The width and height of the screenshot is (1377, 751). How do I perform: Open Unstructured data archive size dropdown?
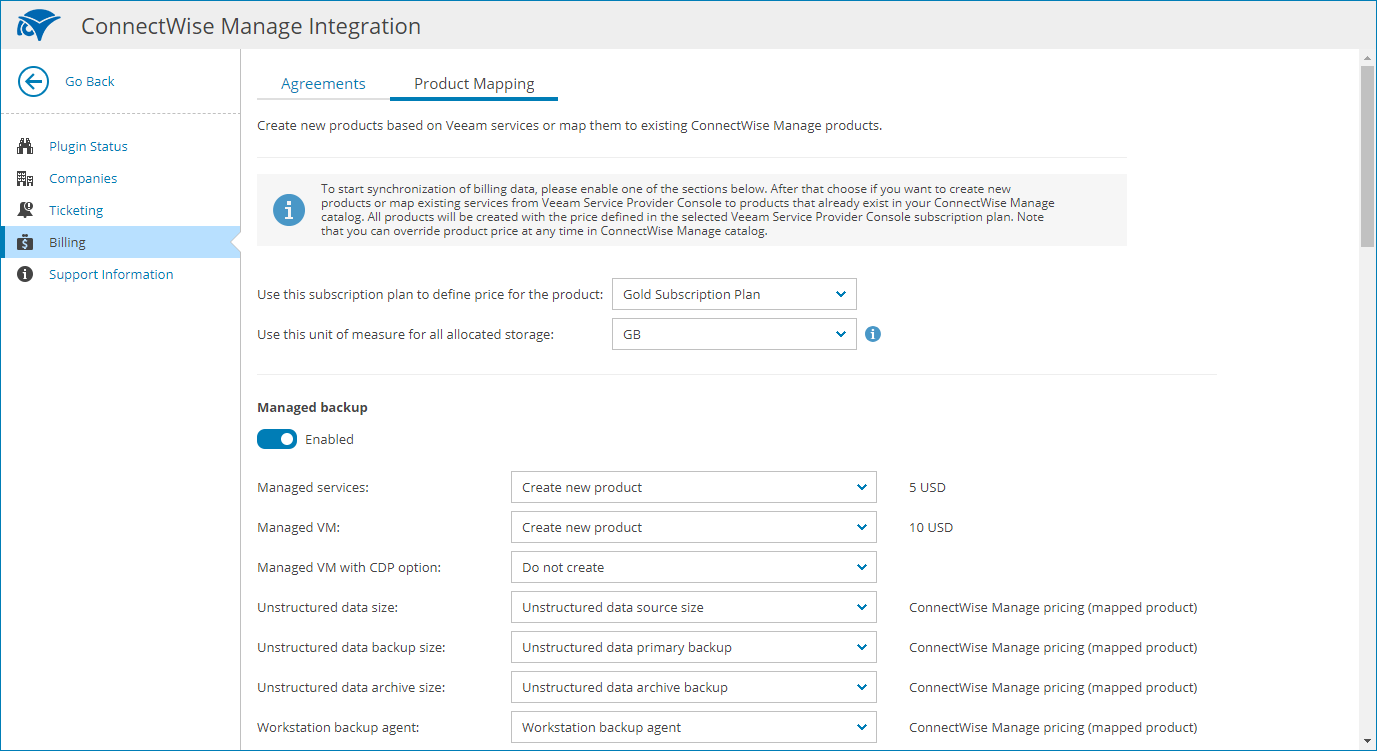tap(693, 688)
